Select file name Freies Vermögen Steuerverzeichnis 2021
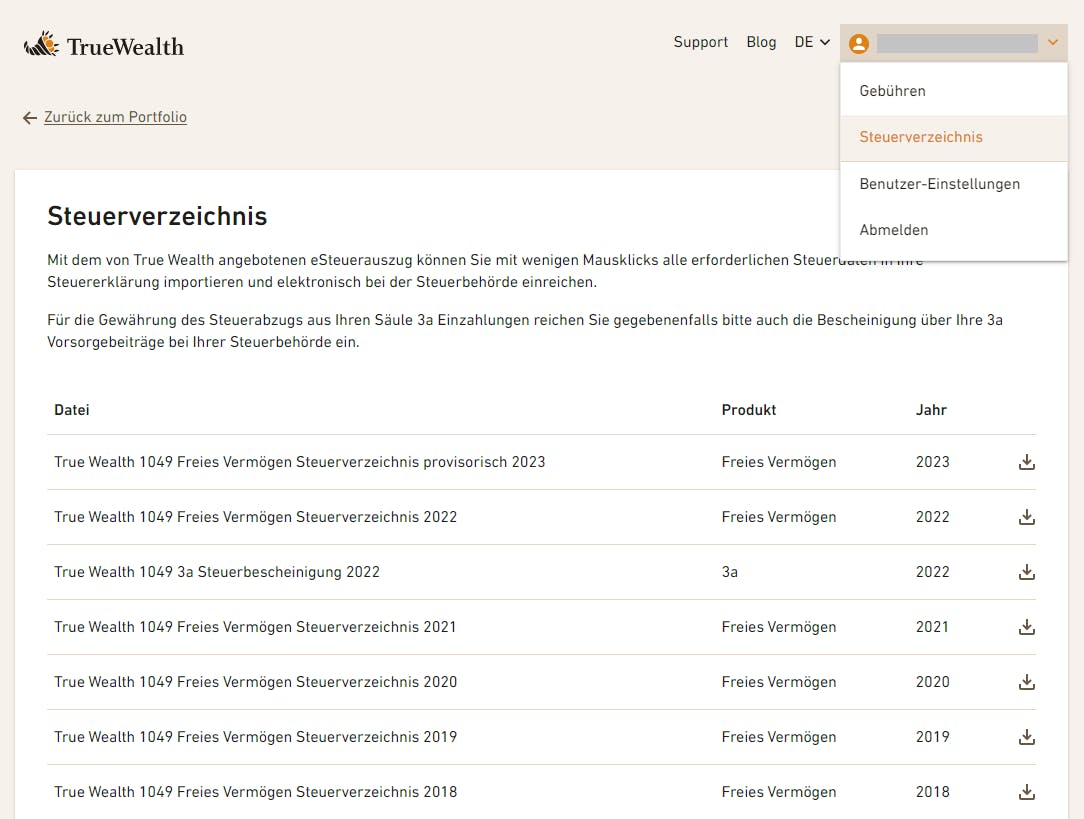This screenshot has width=1084, height=819. coord(255,627)
